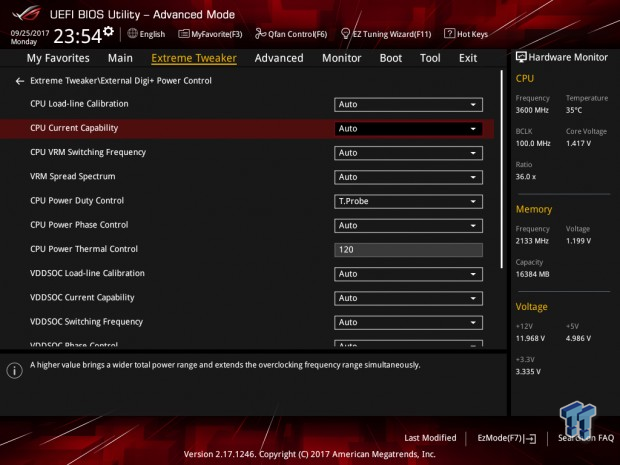Image resolution: width=620 pixels, height=465 pixels.
Task: Launch EZ Tuning Wizard(F11)
Action: click(x=386, y=34)
